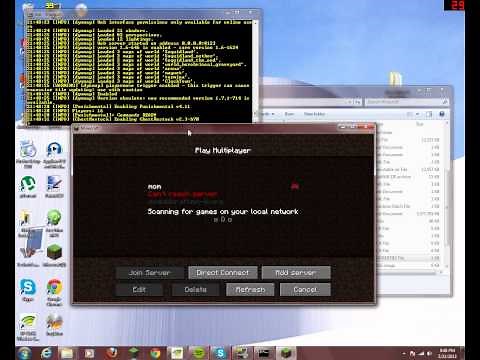Click the Add server button
The image size is (480, 360).
[296, 273]
